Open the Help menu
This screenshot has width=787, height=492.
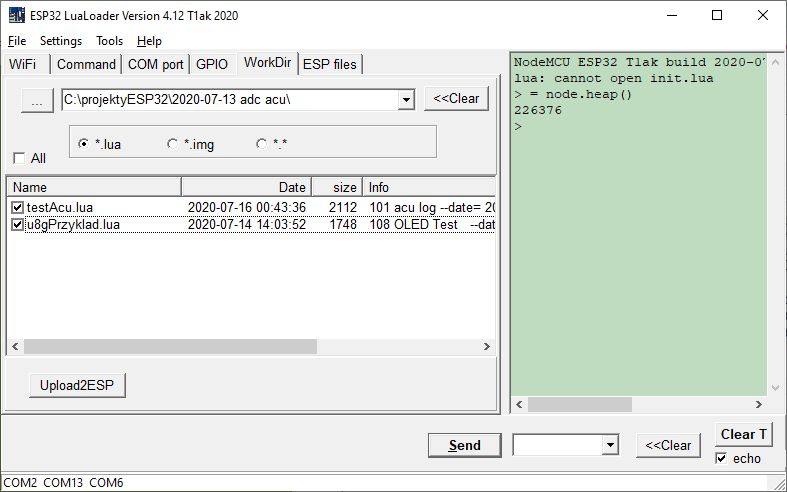pyautogui.click(x=149, y=41)
